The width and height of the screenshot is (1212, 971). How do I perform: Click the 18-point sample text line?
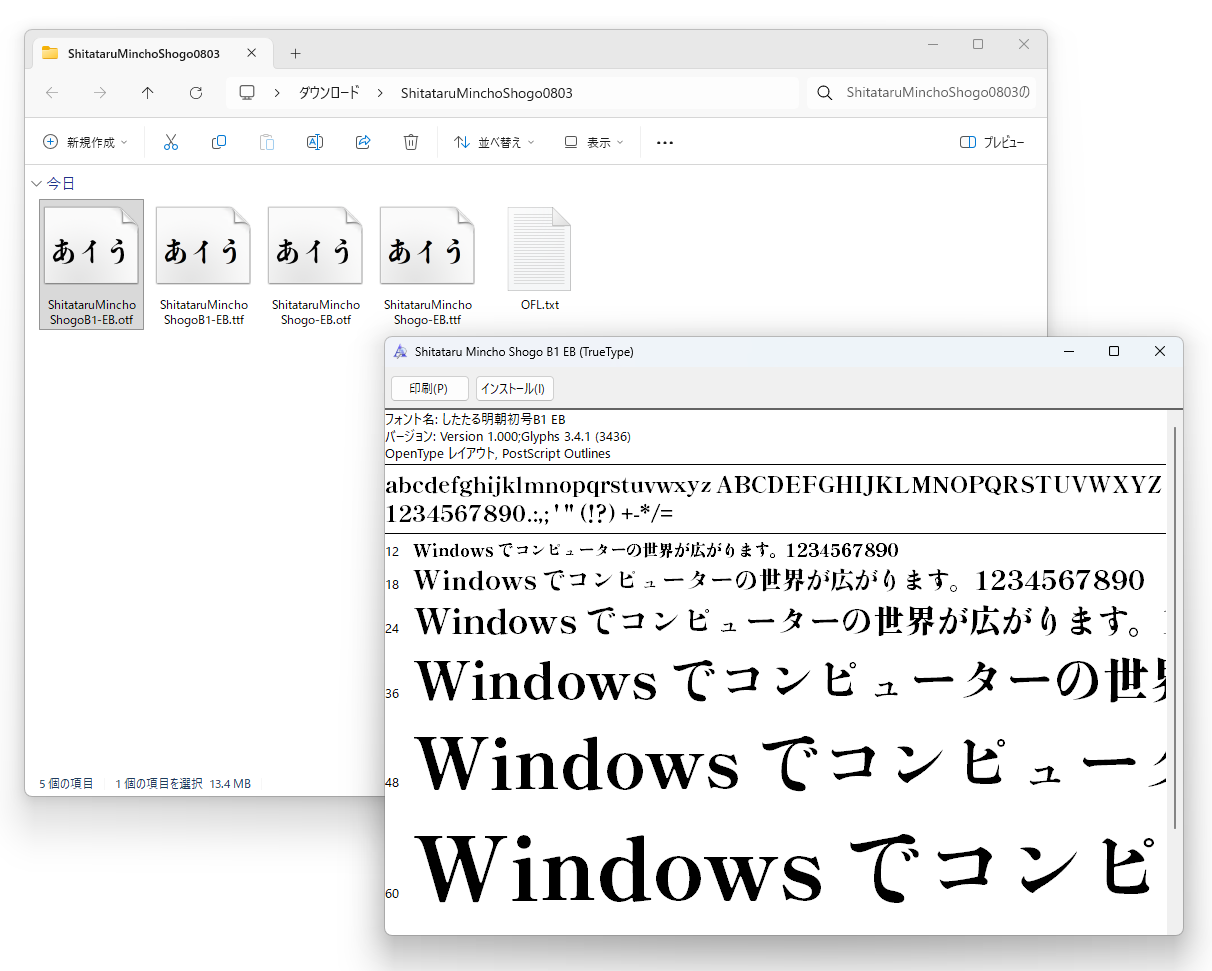click(779, 581)
